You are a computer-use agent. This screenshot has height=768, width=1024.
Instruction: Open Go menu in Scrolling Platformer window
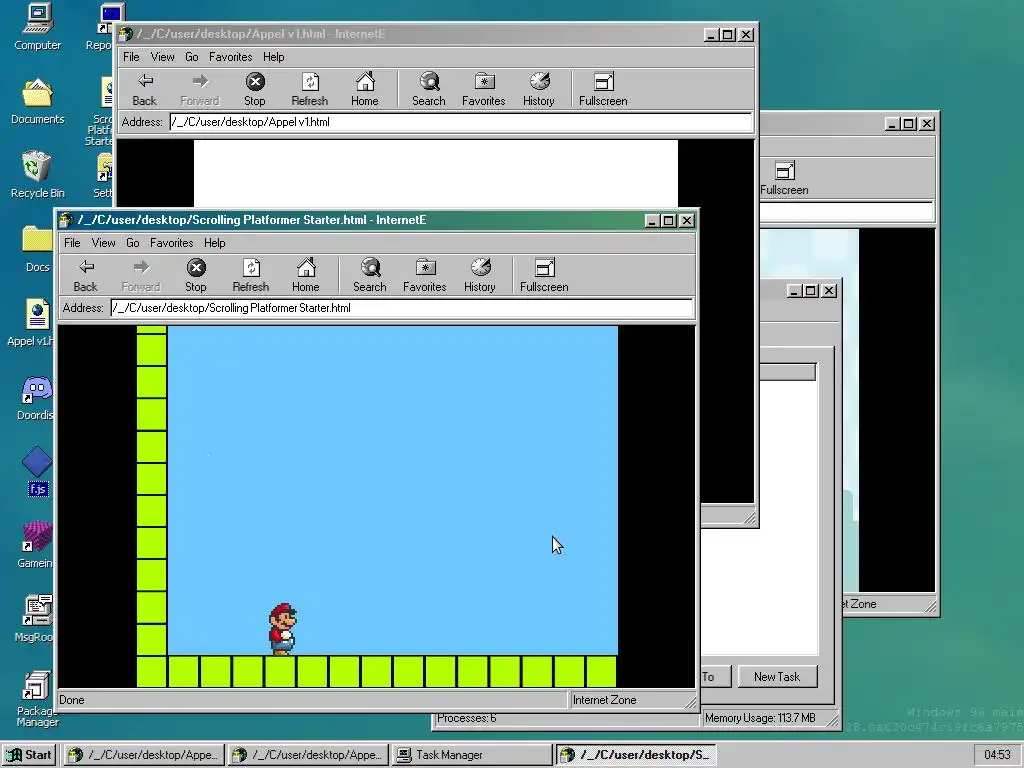133,243
